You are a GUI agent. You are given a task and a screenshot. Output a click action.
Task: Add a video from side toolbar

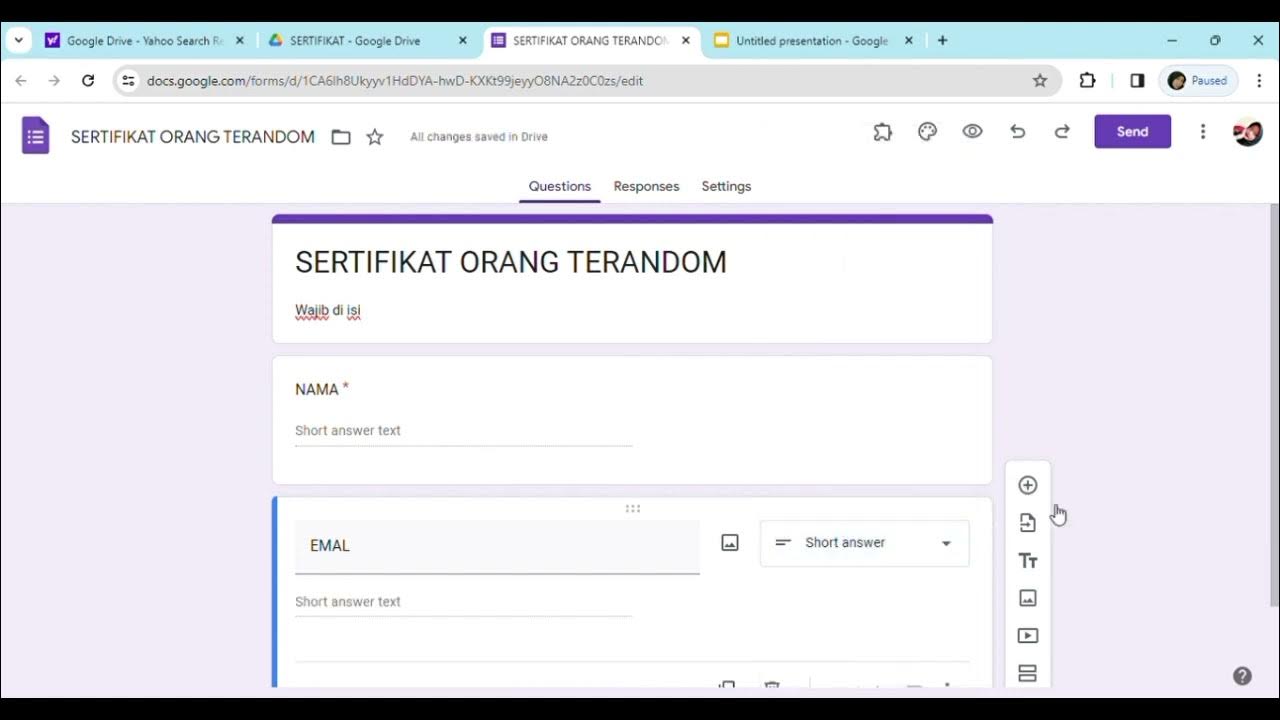pos(1027,636)
